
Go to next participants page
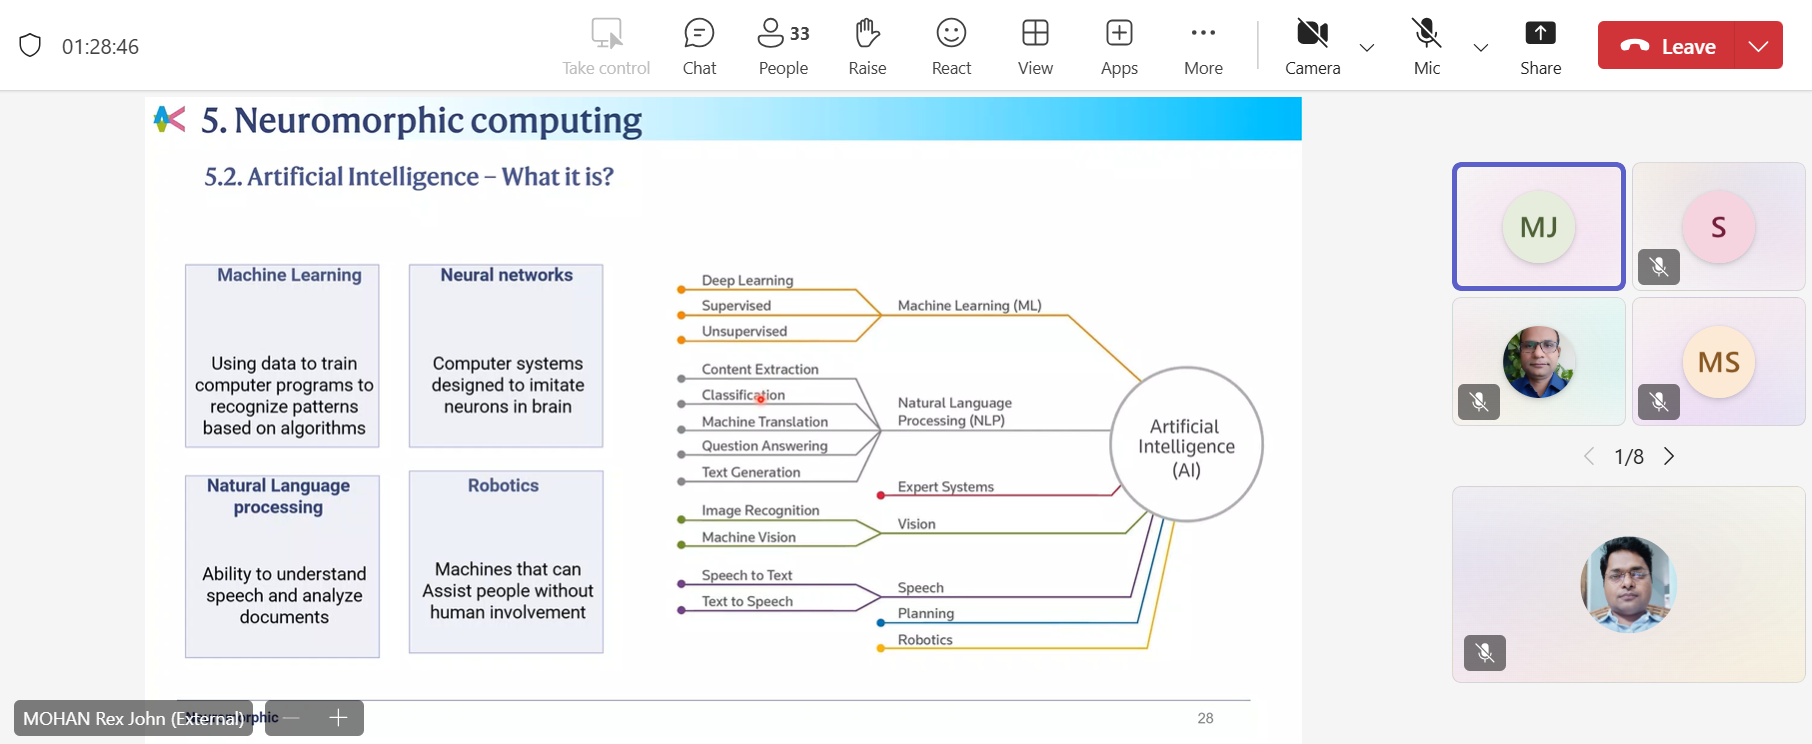1669,457
